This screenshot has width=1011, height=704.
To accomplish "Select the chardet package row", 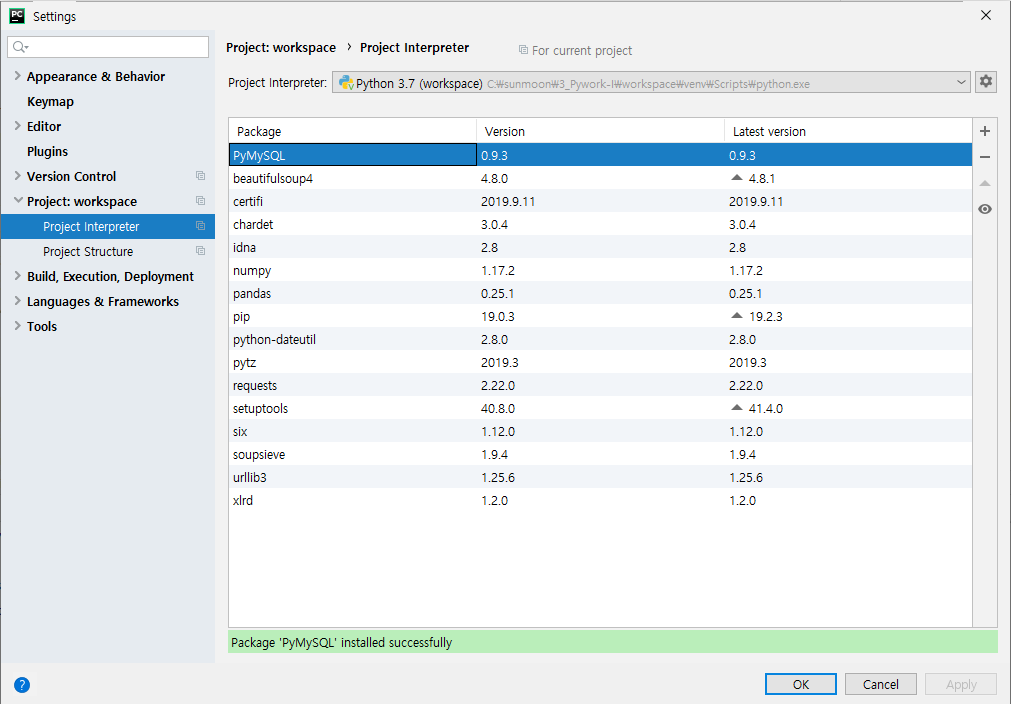I will click(600, 224).
